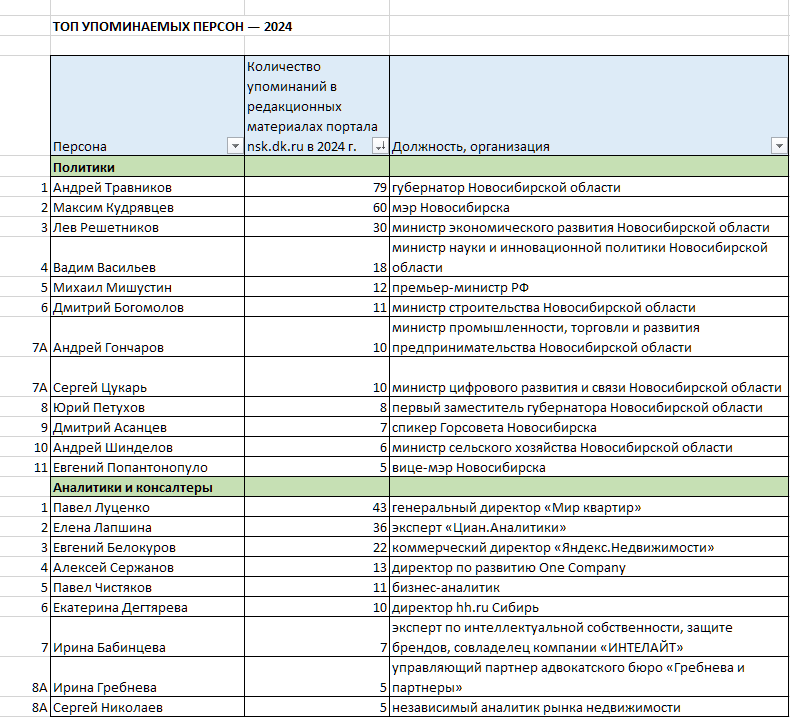Screen dimensions: 790x717
Task: Open the Должность, организация filter dropdown
Action: [779, 146]
